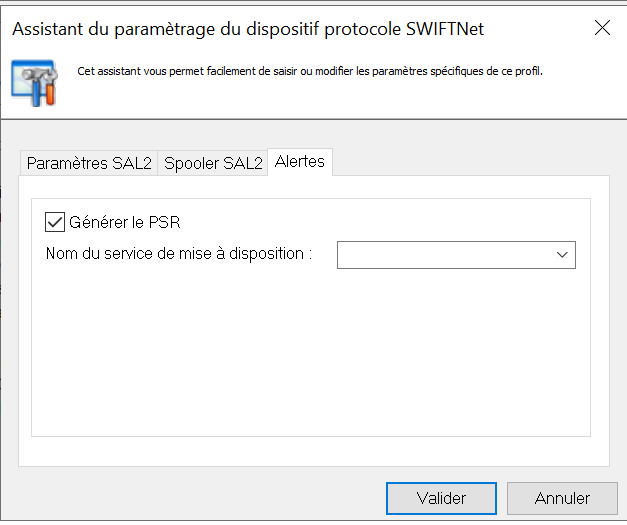Click the assistant description text in the header
This screenshot has height=525, width=627.
click(x=310, y=72)
